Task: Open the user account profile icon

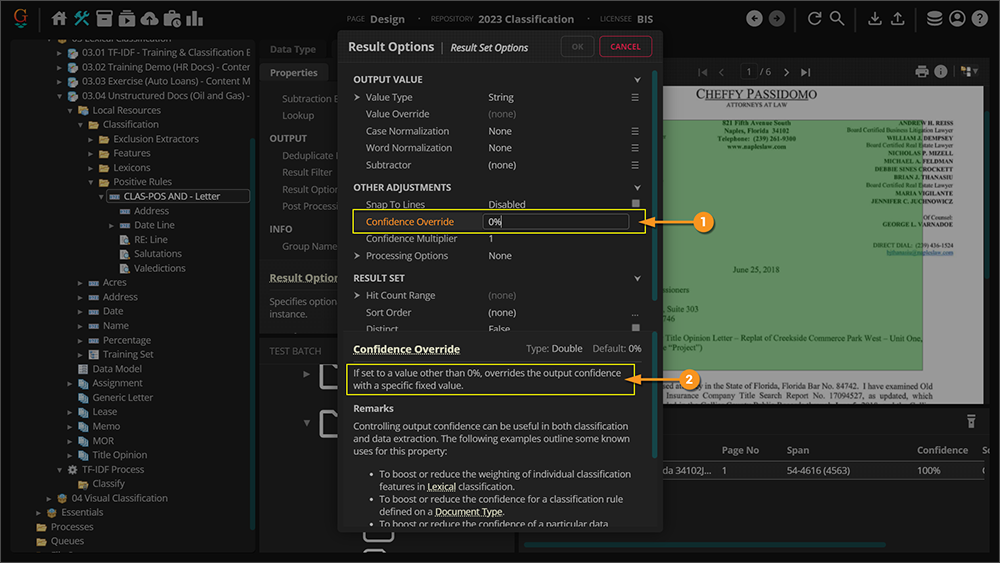Action: (958, 19)
